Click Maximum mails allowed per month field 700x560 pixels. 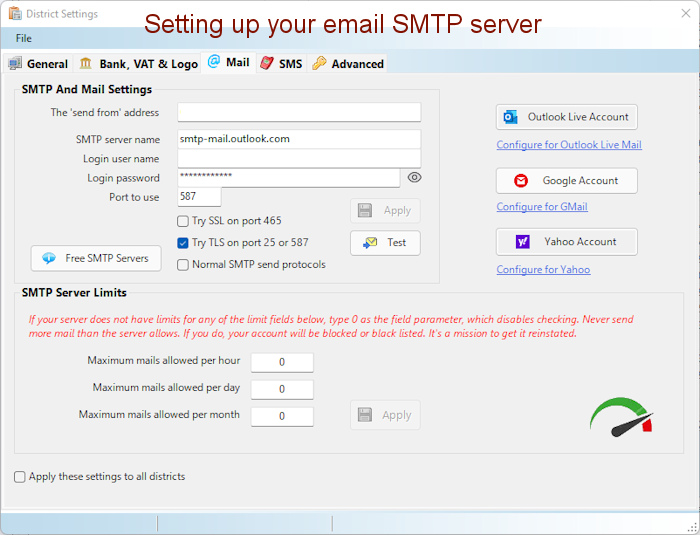point(282,417)
